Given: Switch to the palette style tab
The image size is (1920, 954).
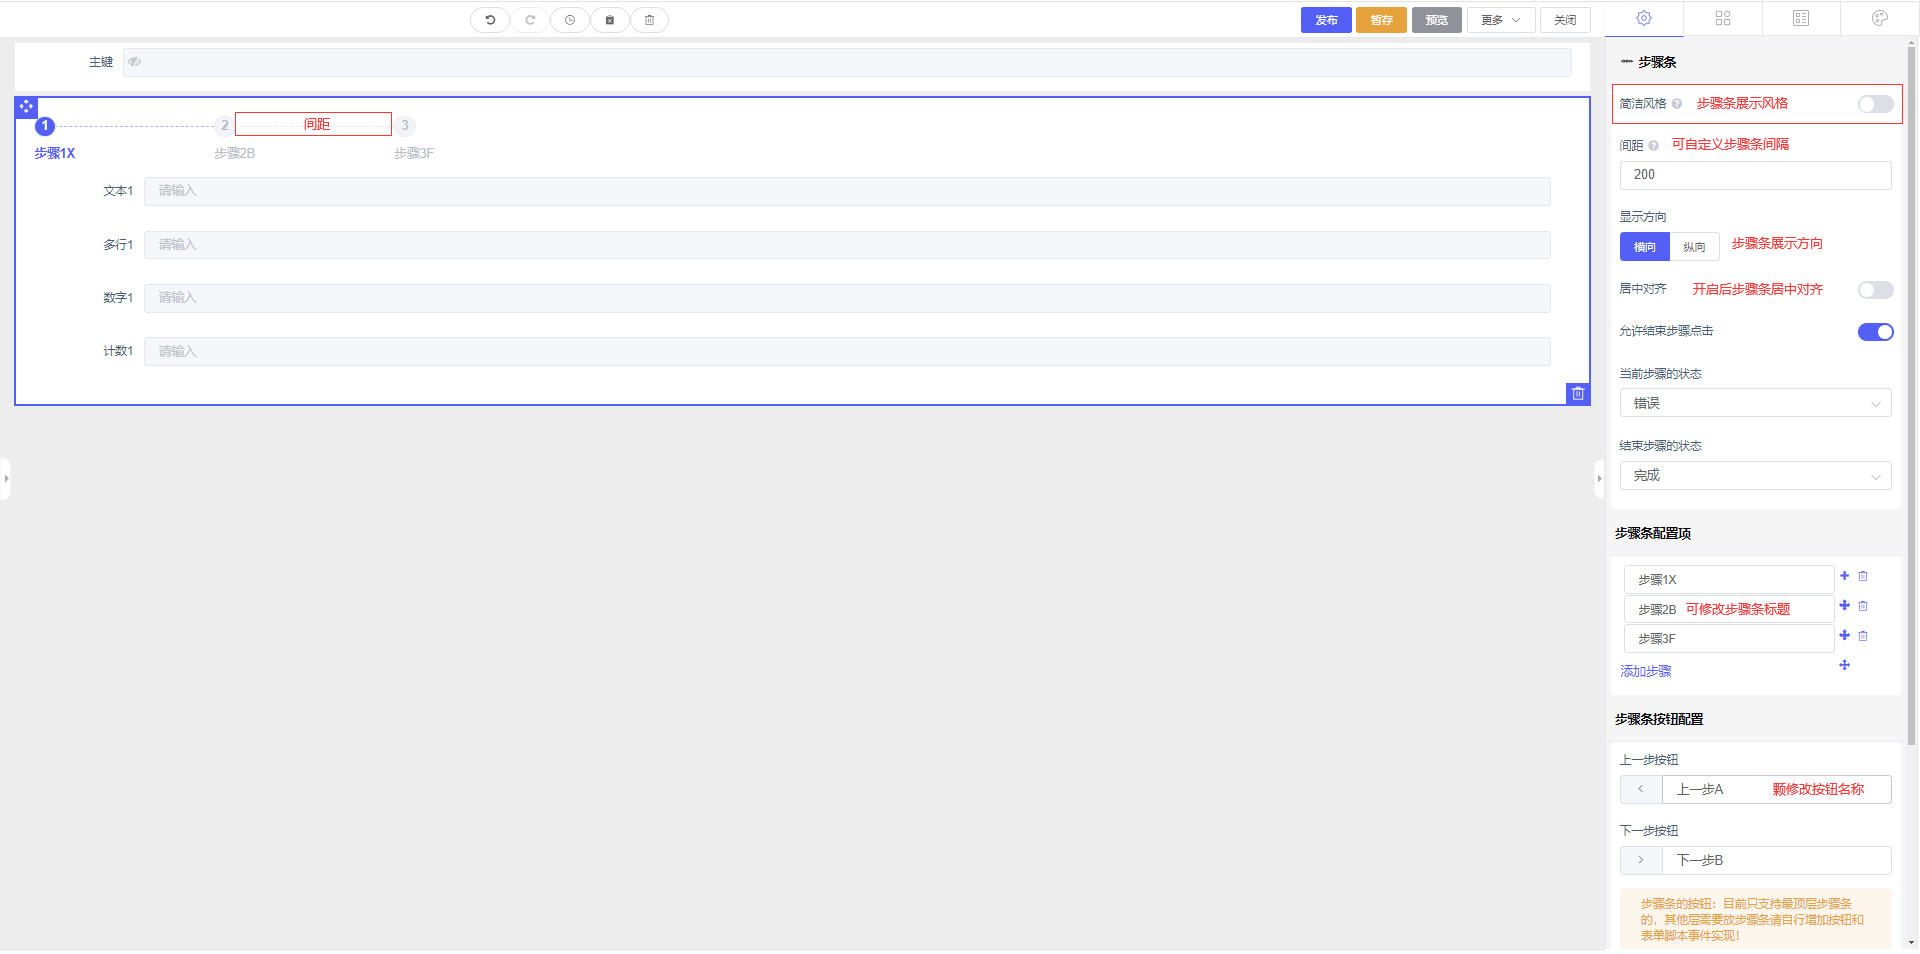Looking at the screenshot, I should point(1879,18).
